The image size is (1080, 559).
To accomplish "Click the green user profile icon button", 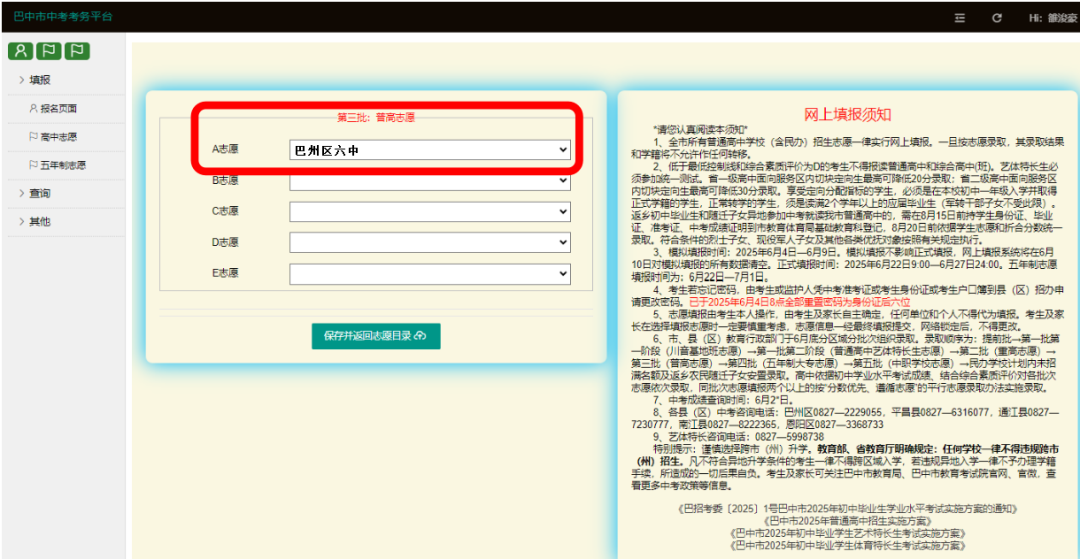I will click(20, 51).
